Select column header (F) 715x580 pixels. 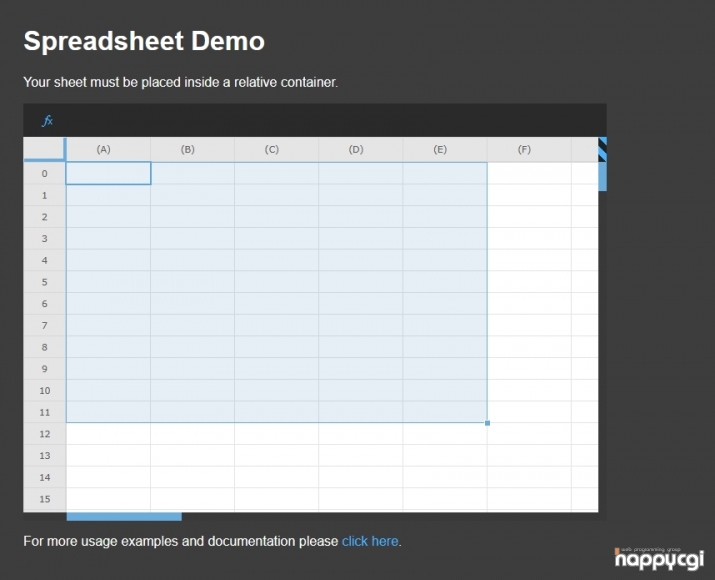click(529, 150)
